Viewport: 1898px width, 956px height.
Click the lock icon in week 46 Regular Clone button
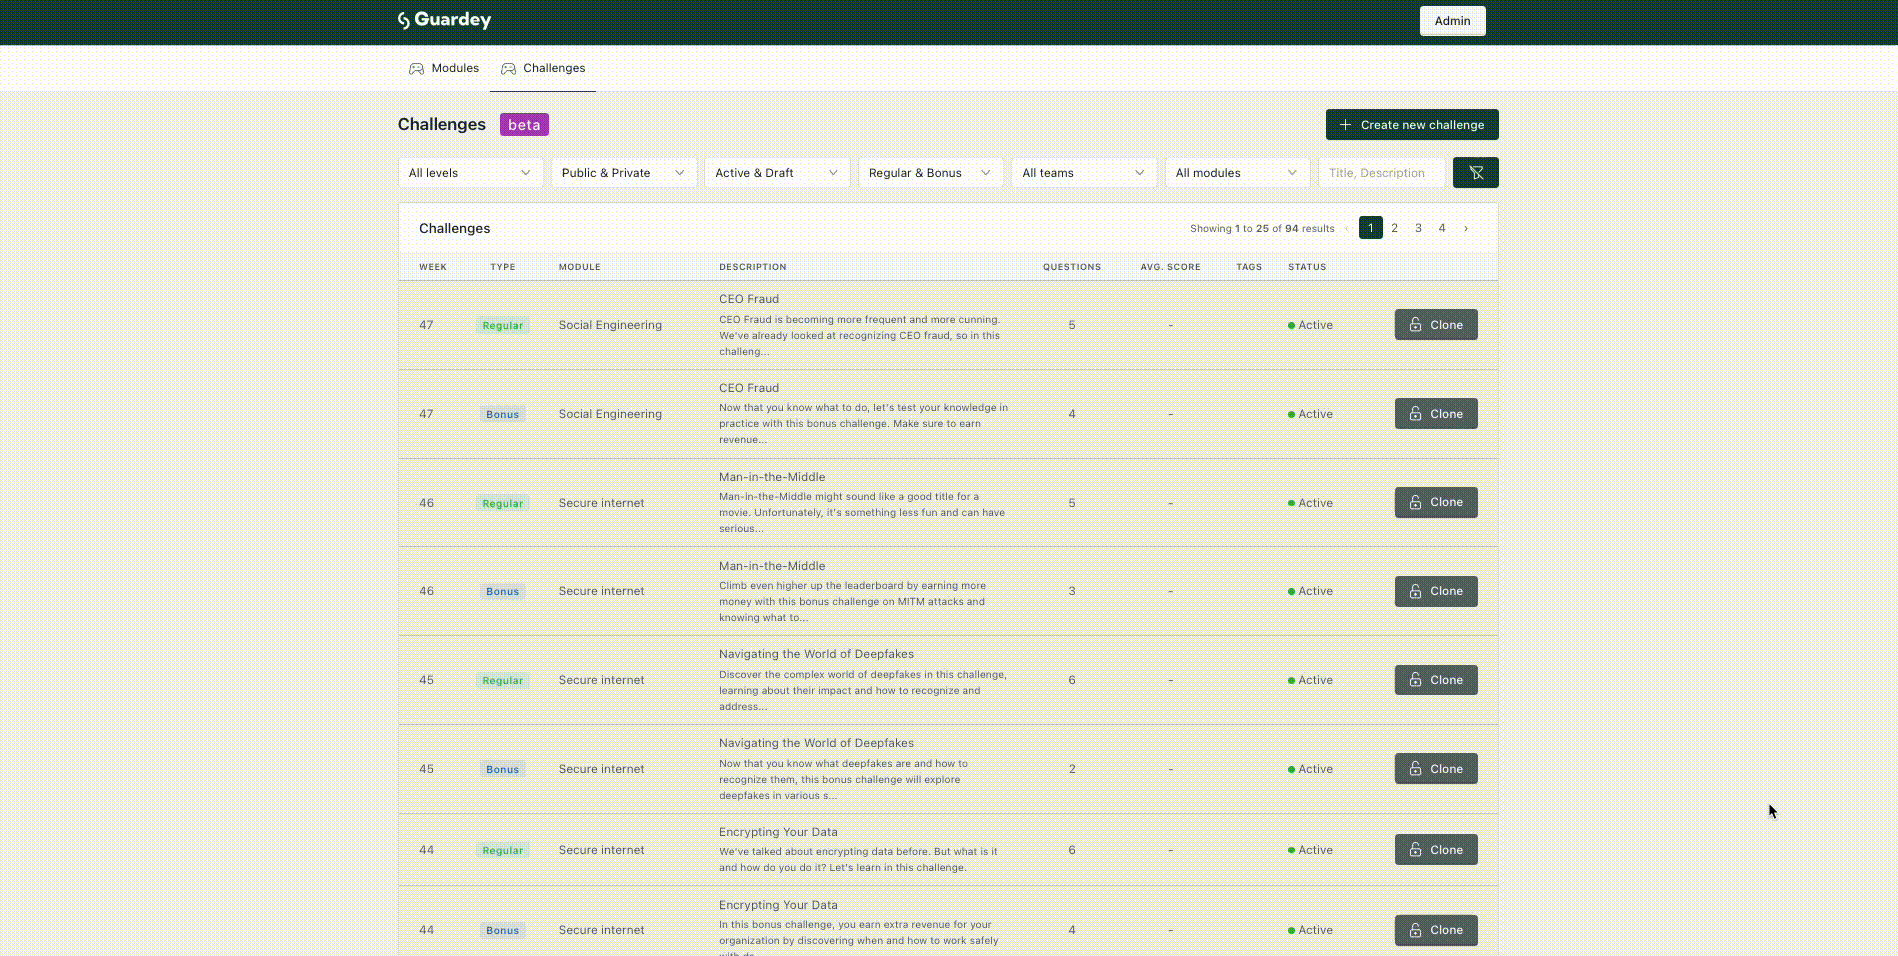coord(1415,503)
